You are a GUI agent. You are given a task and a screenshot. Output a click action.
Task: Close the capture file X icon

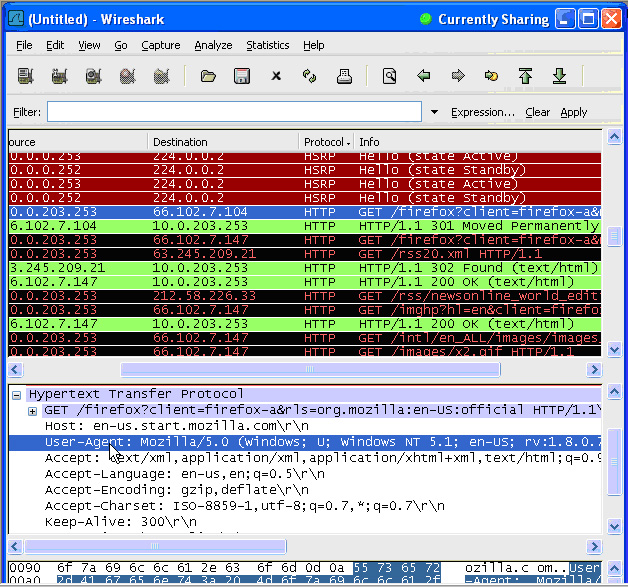point(276,76)
